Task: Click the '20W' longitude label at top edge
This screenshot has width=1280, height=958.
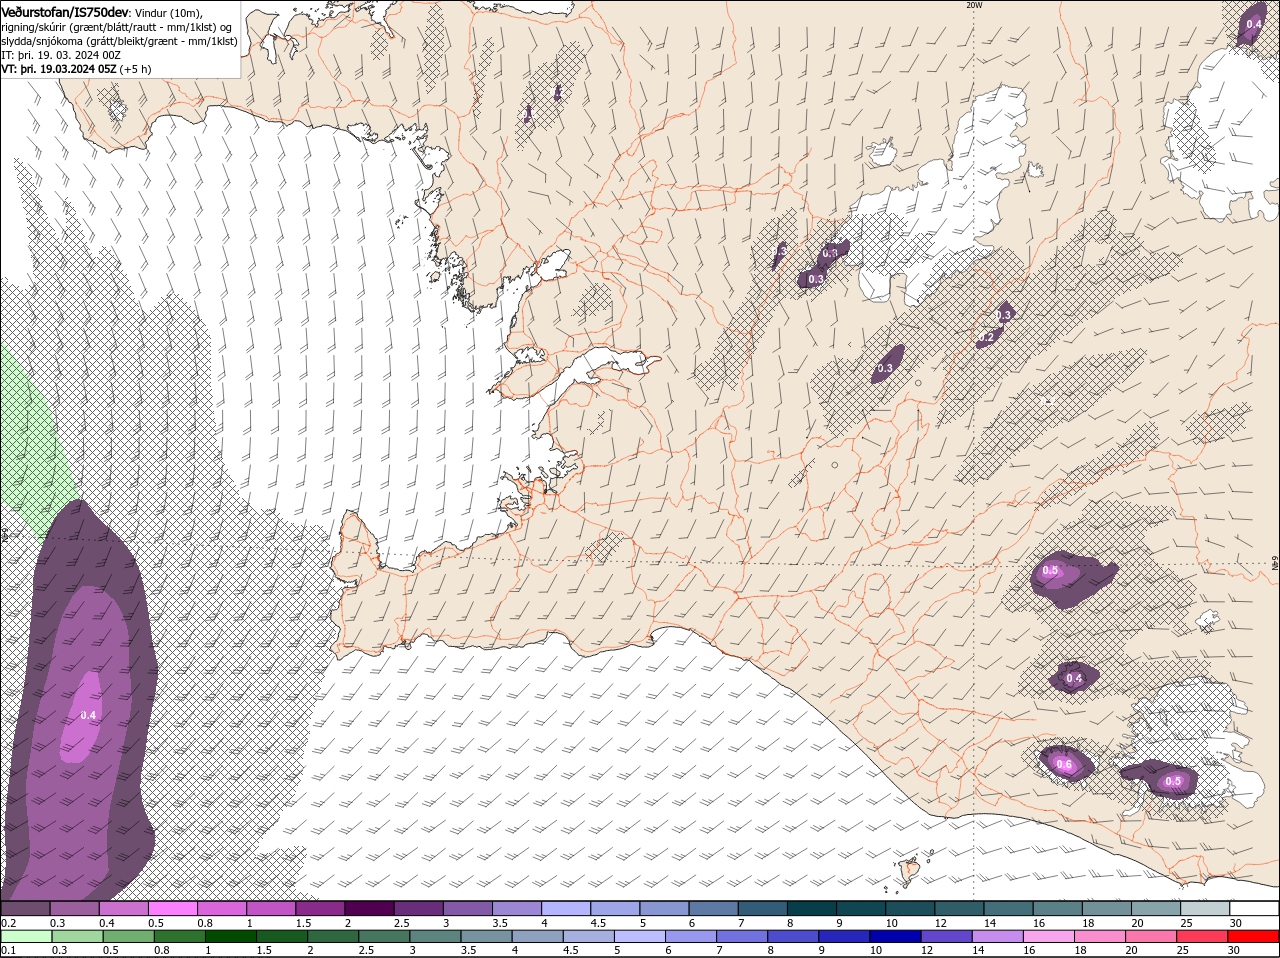Action: click(x=974, y=5)
